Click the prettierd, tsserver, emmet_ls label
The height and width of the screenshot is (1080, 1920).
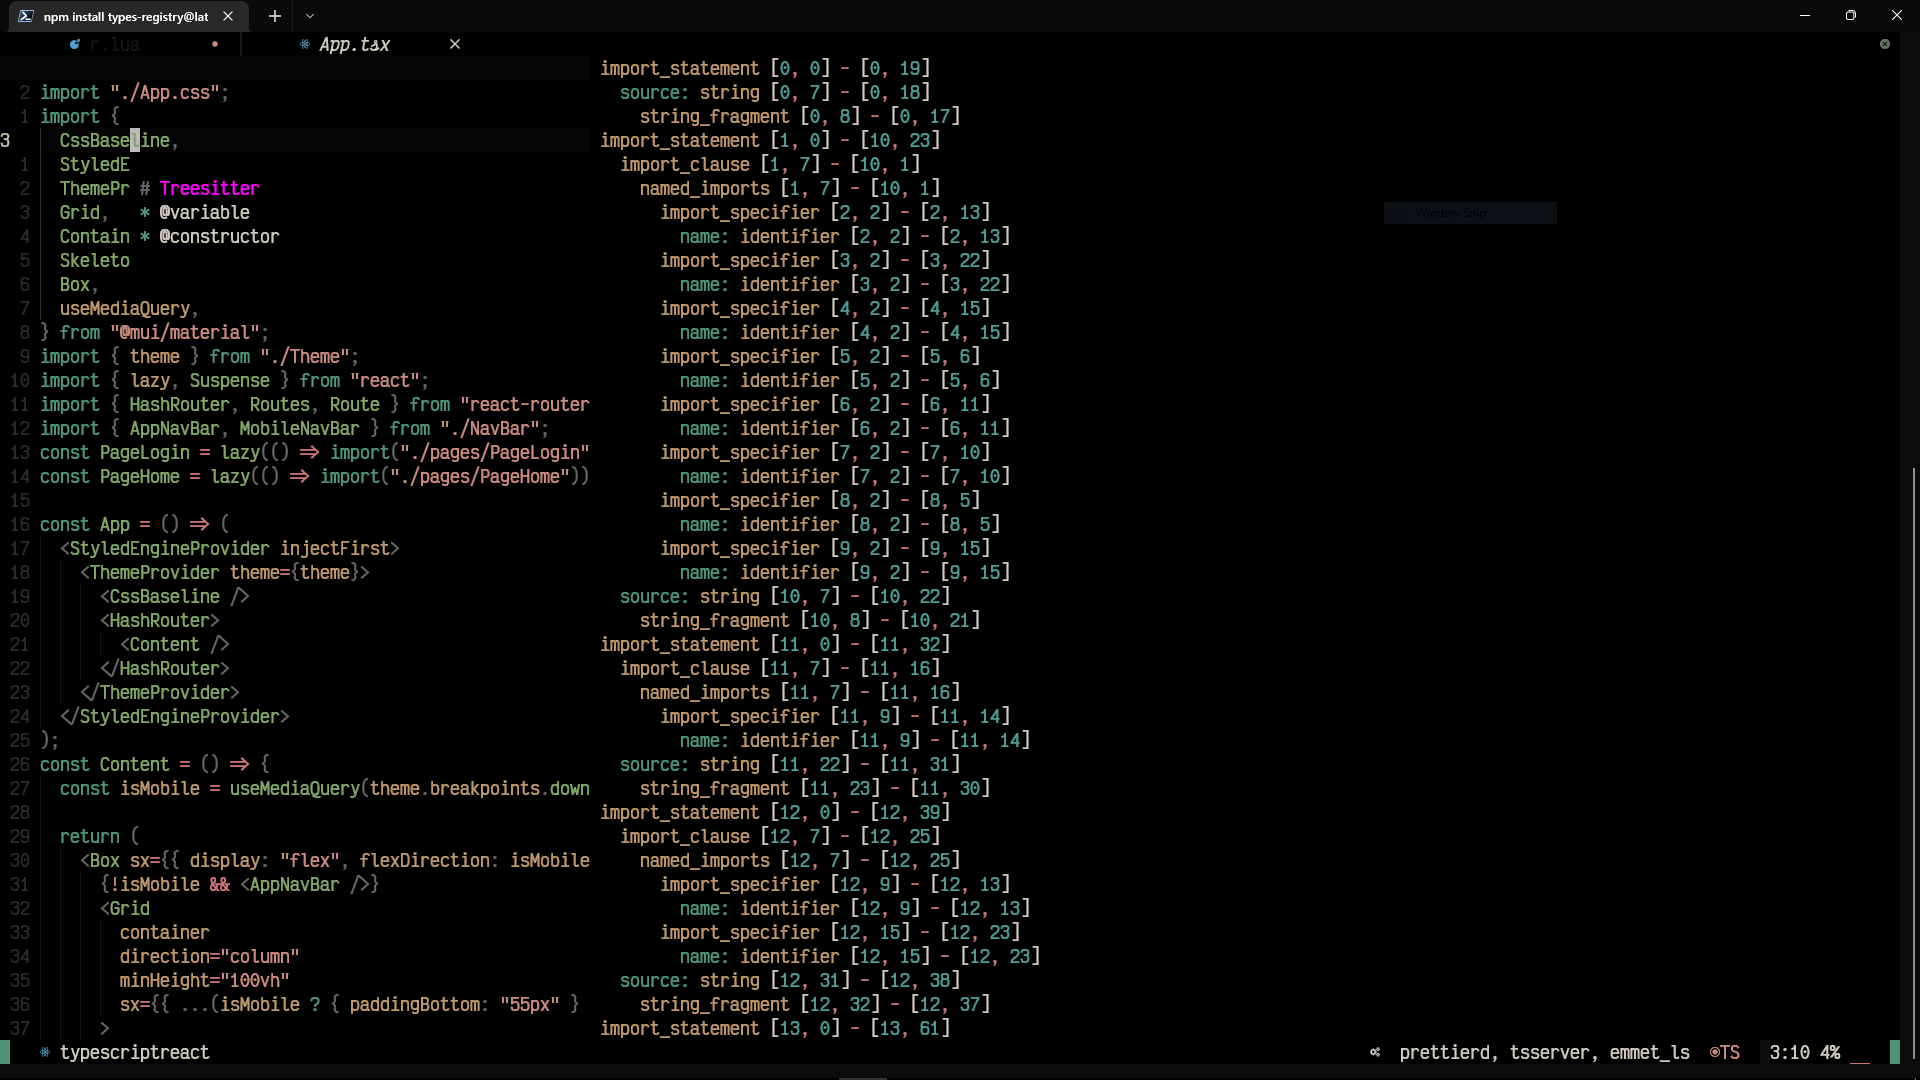[x=1544, y=1052]
